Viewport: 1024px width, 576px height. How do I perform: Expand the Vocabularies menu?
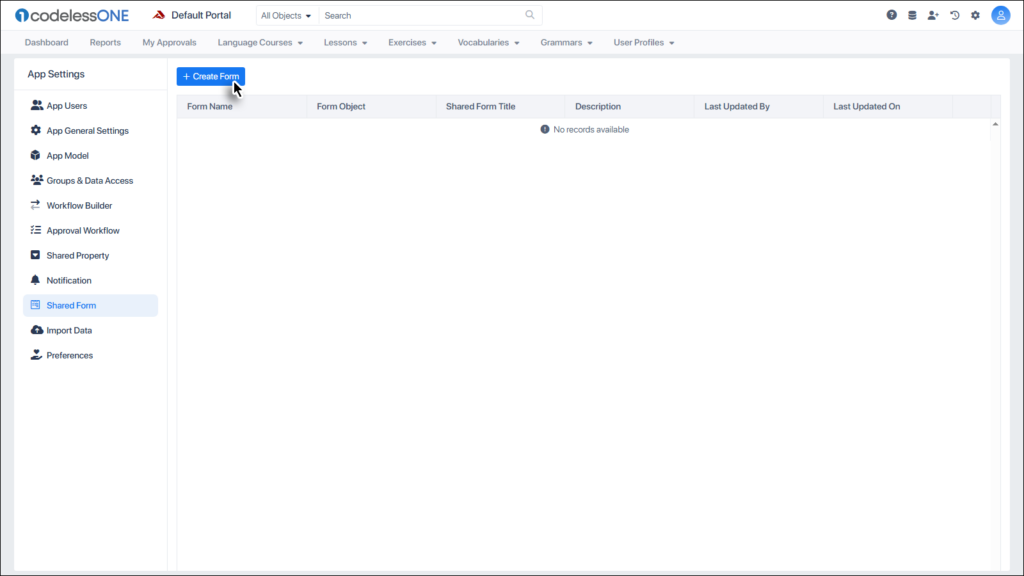click(488, 42)
